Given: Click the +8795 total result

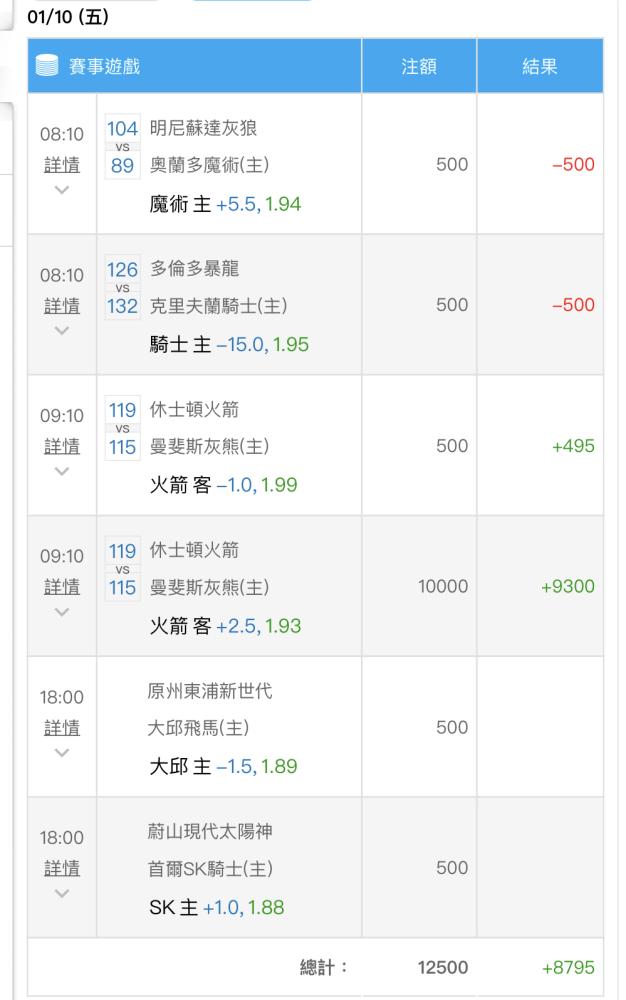Looking at the screenshot, I should click(568, 967).
